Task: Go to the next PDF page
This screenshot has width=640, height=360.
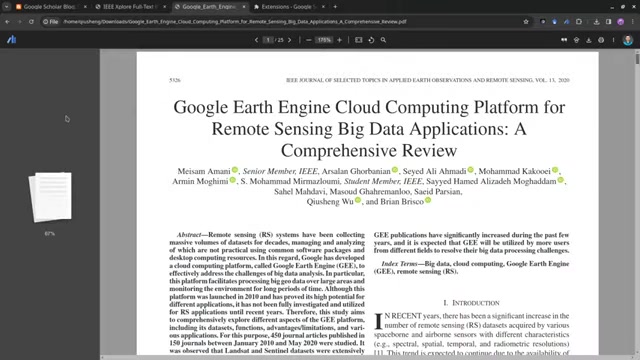Action: click(x=290, y=40)
